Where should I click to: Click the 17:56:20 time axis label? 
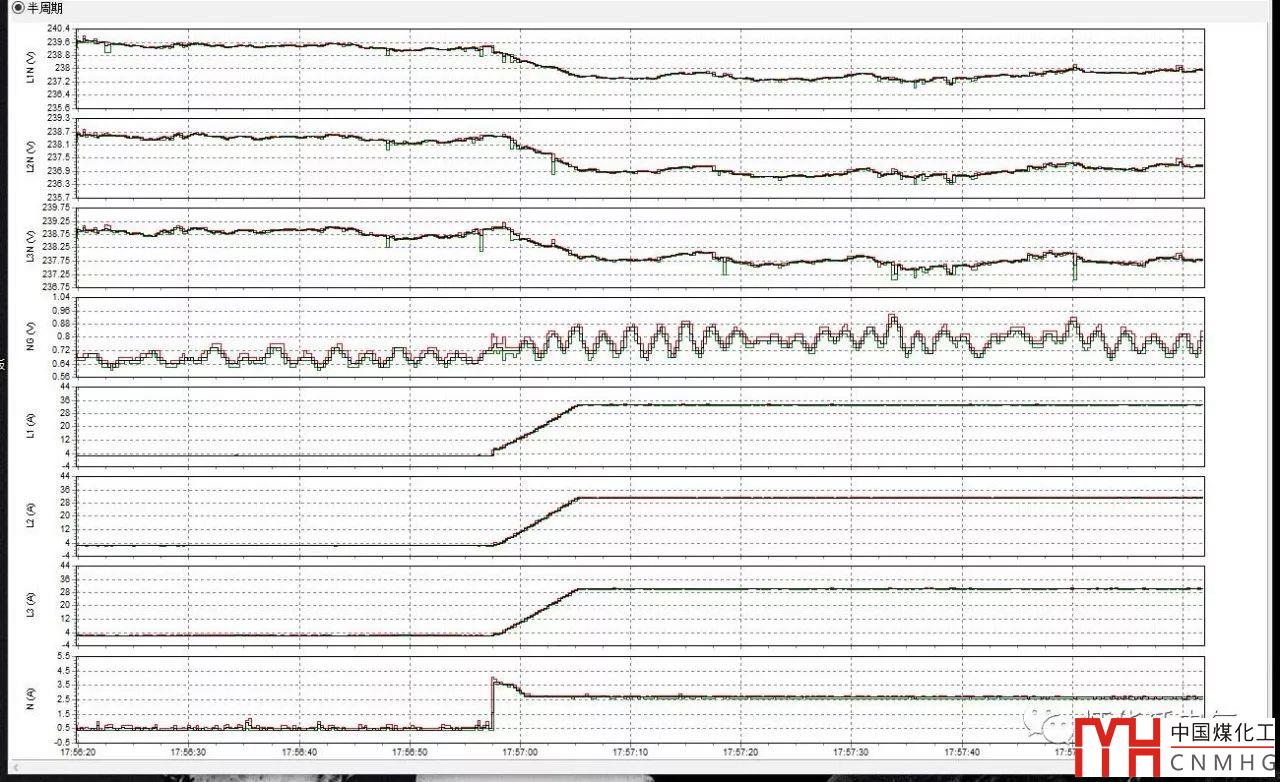point(78,752)
